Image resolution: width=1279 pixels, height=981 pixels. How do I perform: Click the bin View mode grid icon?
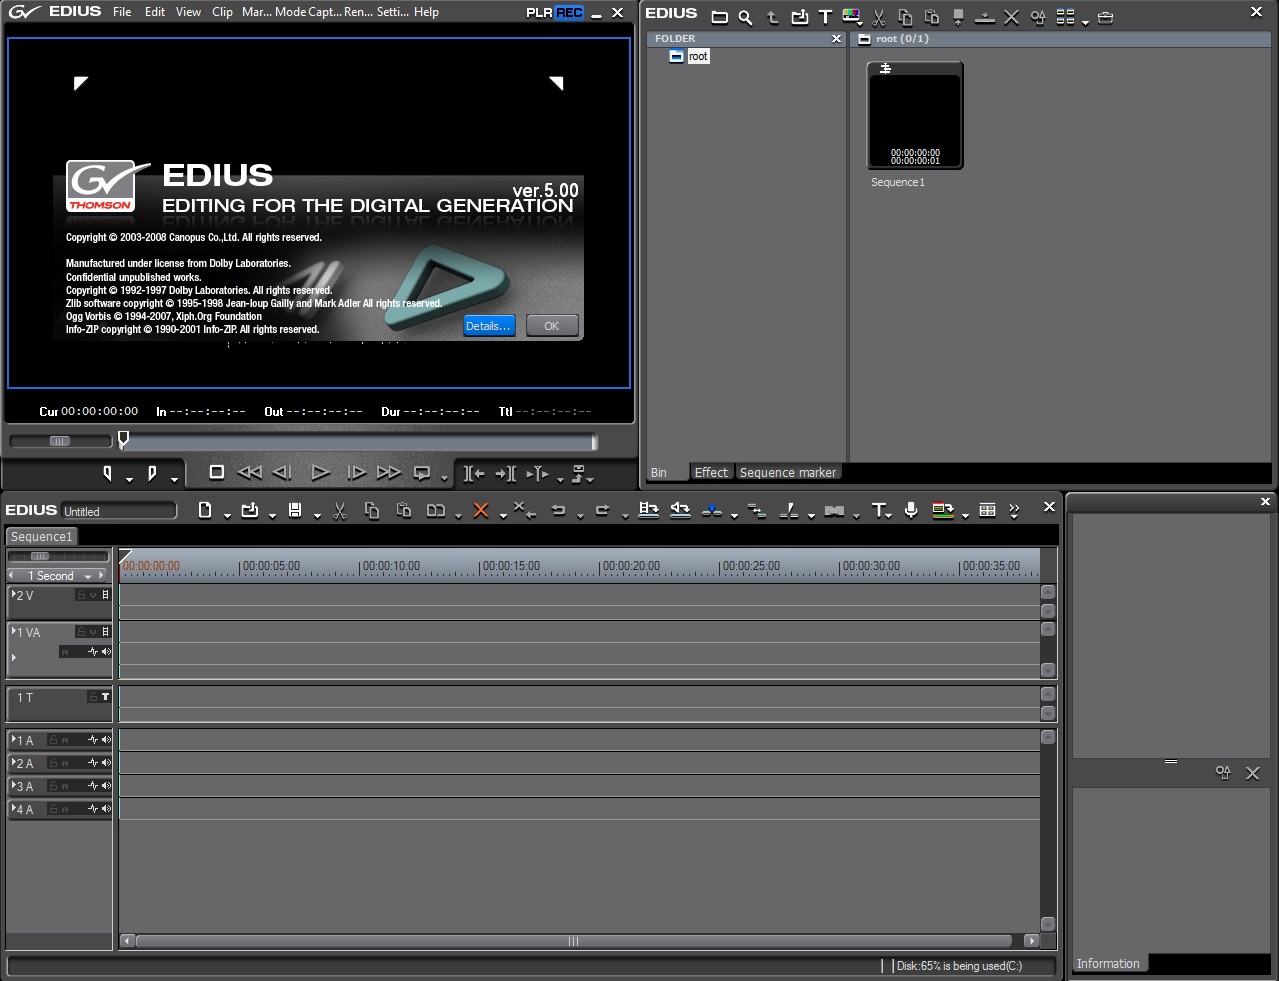point(1065,17)
